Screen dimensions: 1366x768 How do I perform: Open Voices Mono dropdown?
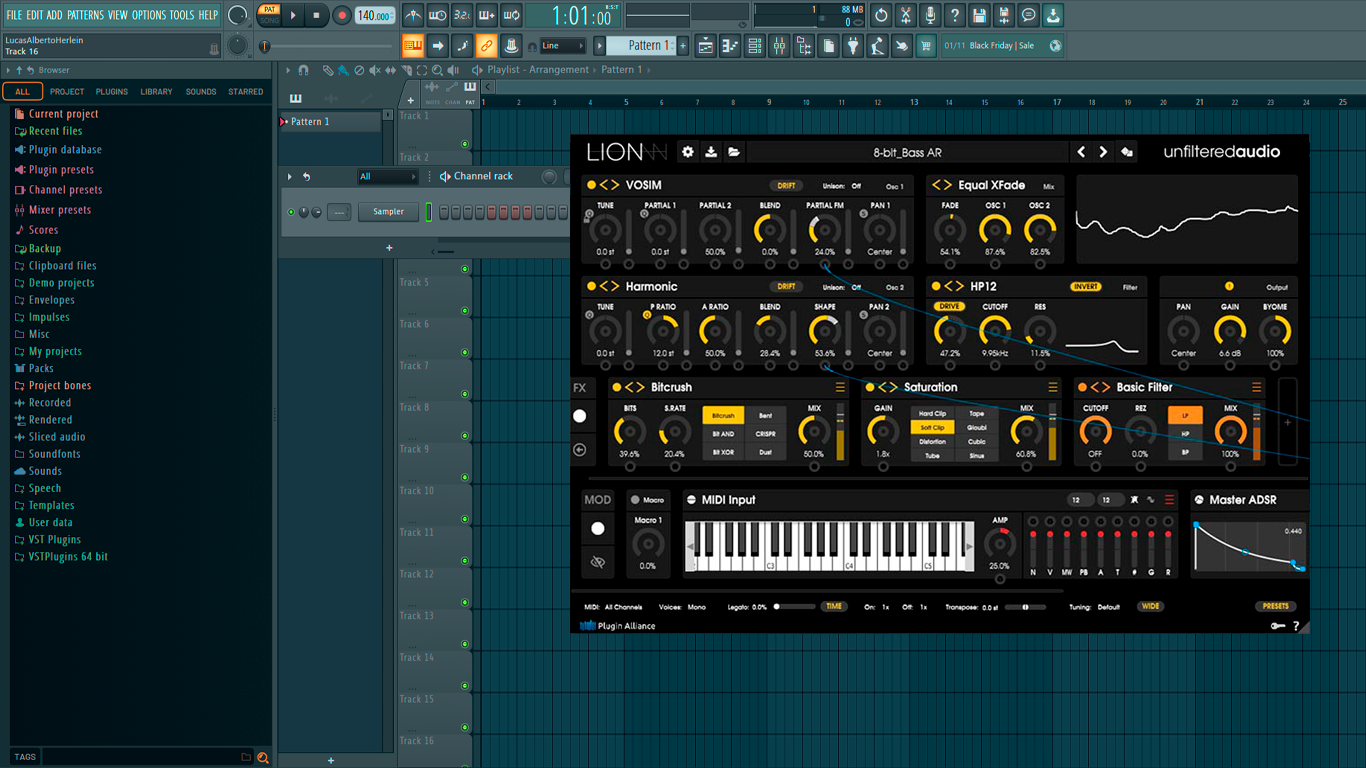pos(697,607)
